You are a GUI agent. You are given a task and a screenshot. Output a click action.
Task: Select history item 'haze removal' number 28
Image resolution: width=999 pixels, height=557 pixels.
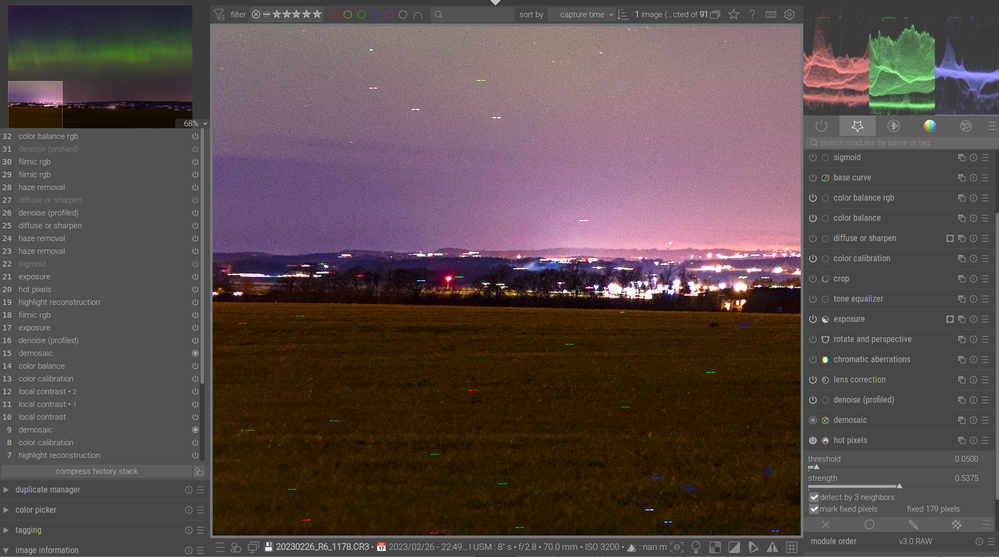(x=42, y=187)
